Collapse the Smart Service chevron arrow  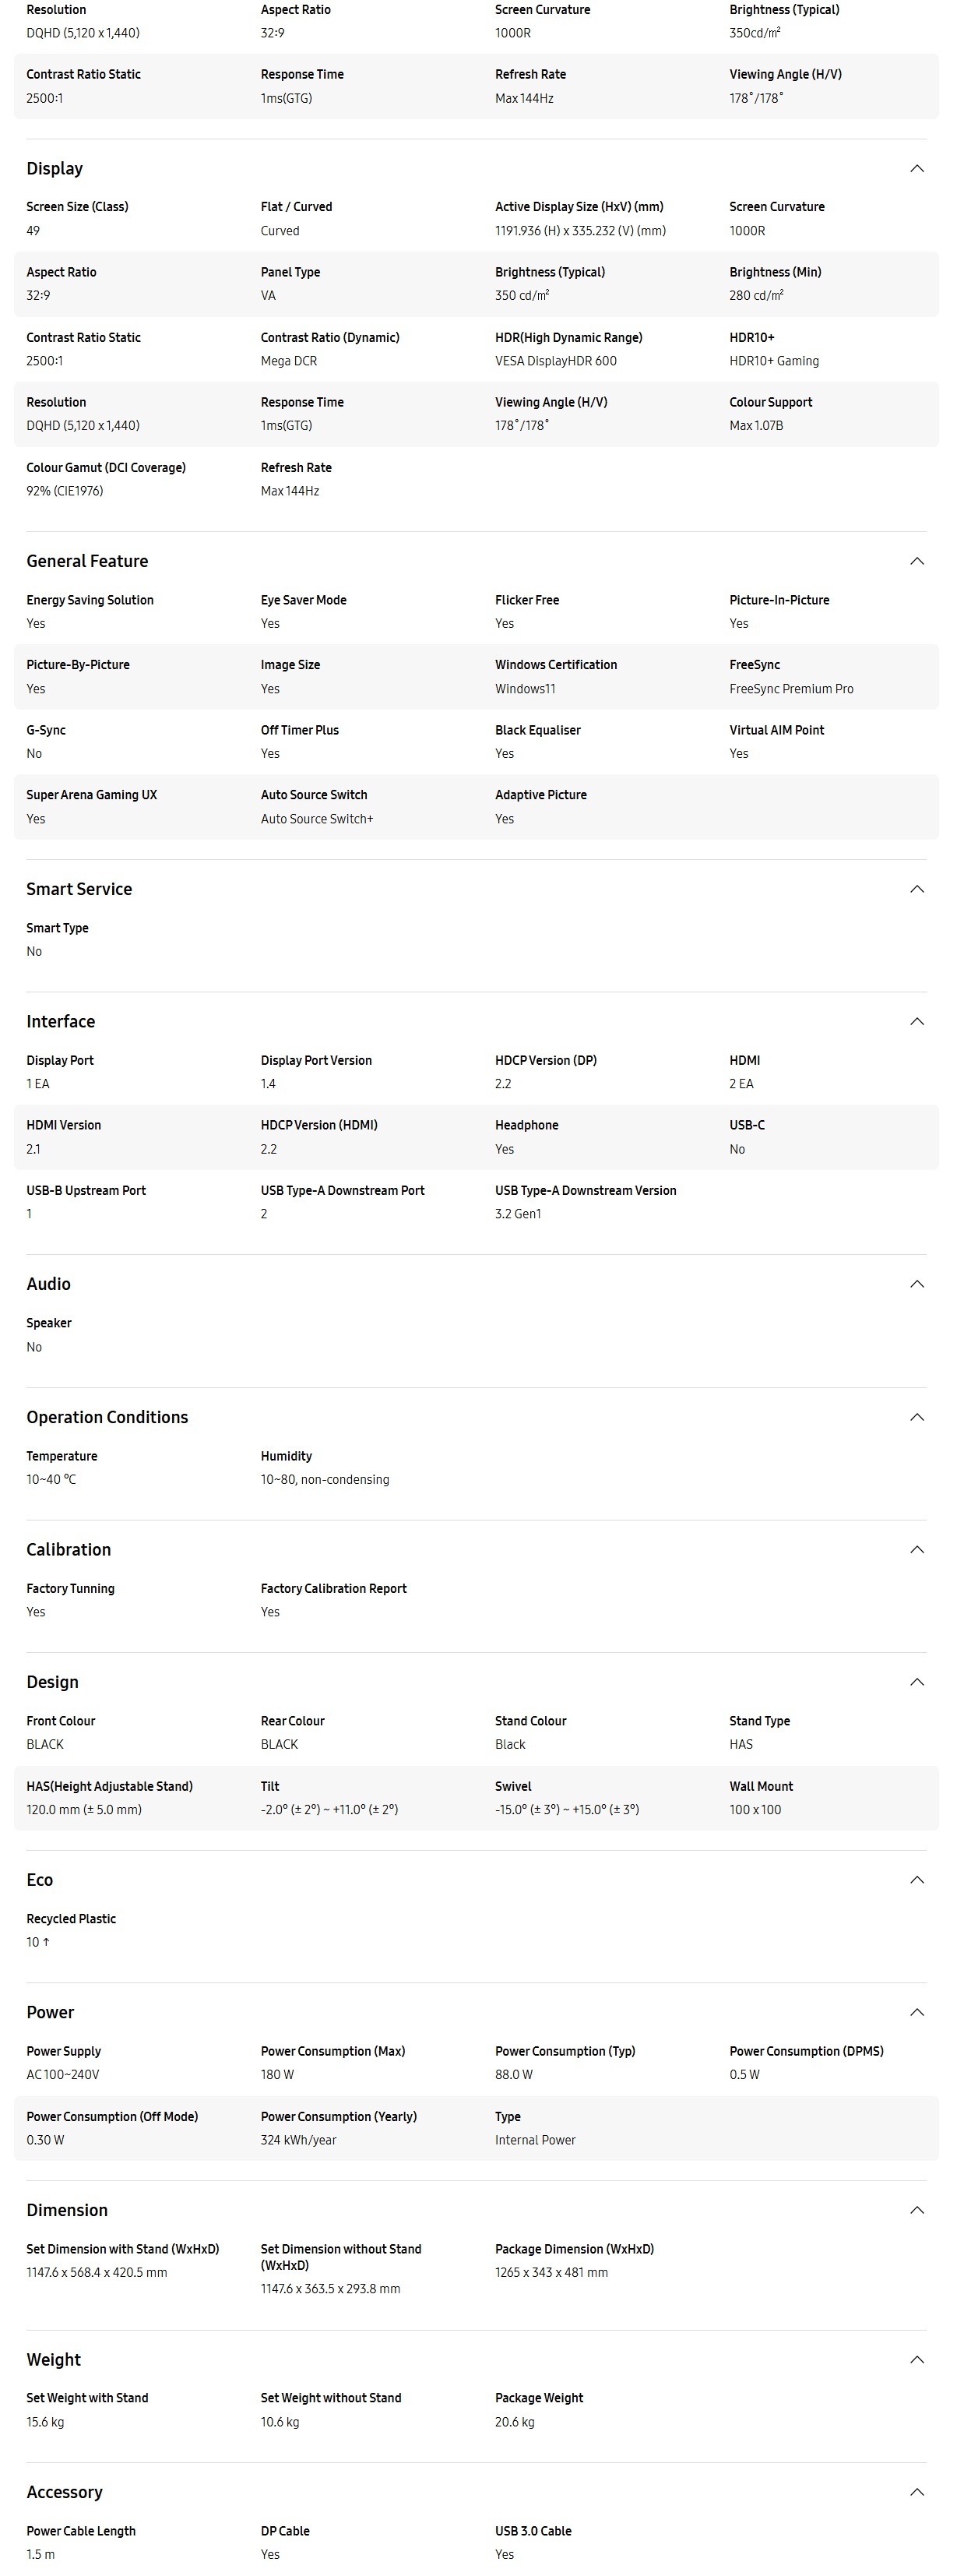pos(916,889)
